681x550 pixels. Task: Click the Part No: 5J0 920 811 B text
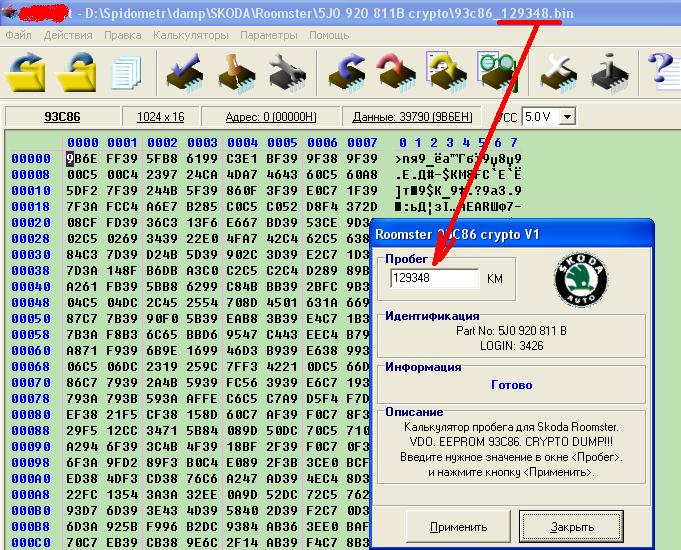(x=511, y=331)
